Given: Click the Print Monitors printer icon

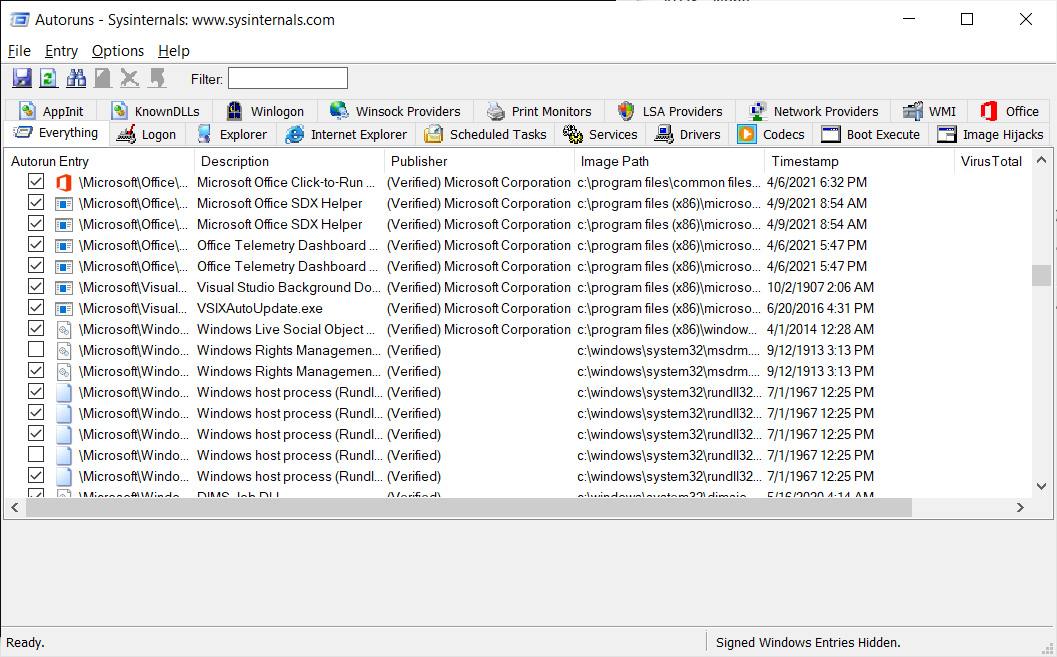Looking at the screenshot, I should coord(495,111).
